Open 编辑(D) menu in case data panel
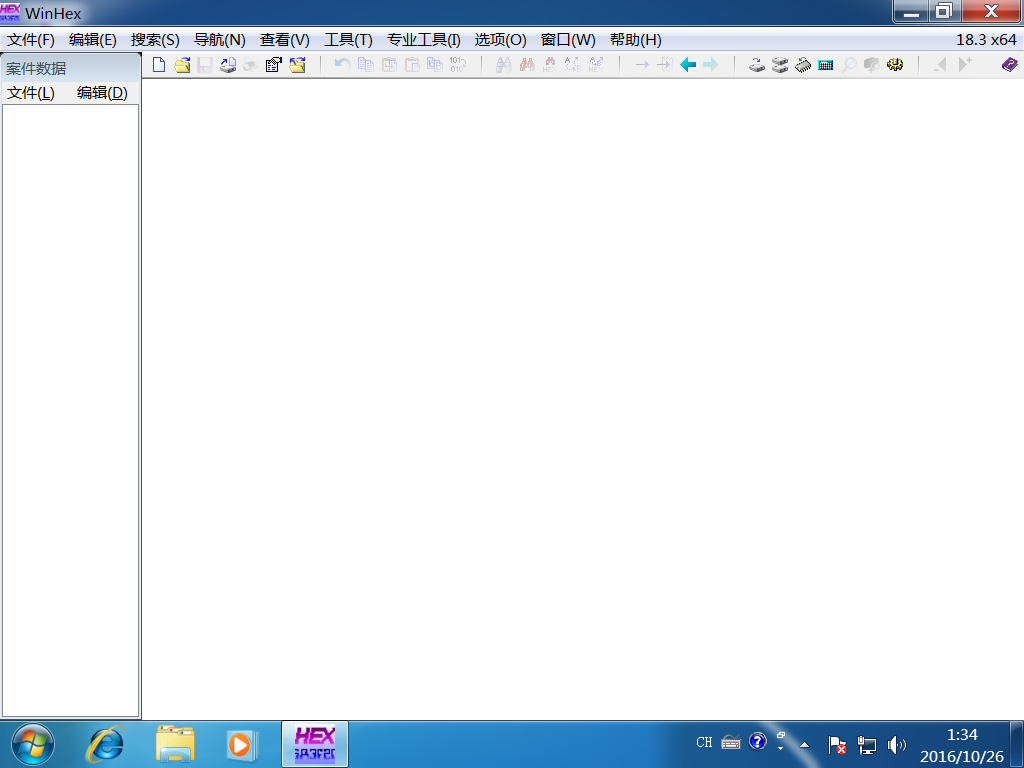This screenshot has width=1024, height=768. point(102,93)
